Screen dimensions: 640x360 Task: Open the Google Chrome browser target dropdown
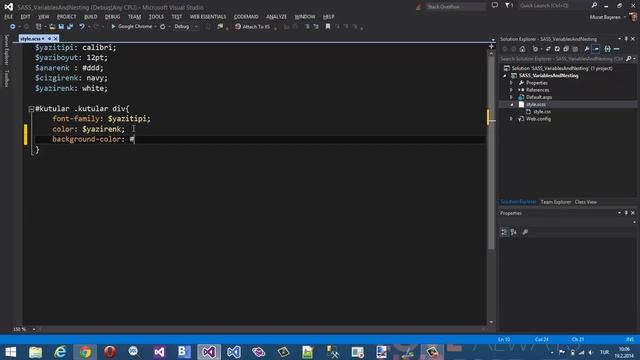tap(156, 27)
